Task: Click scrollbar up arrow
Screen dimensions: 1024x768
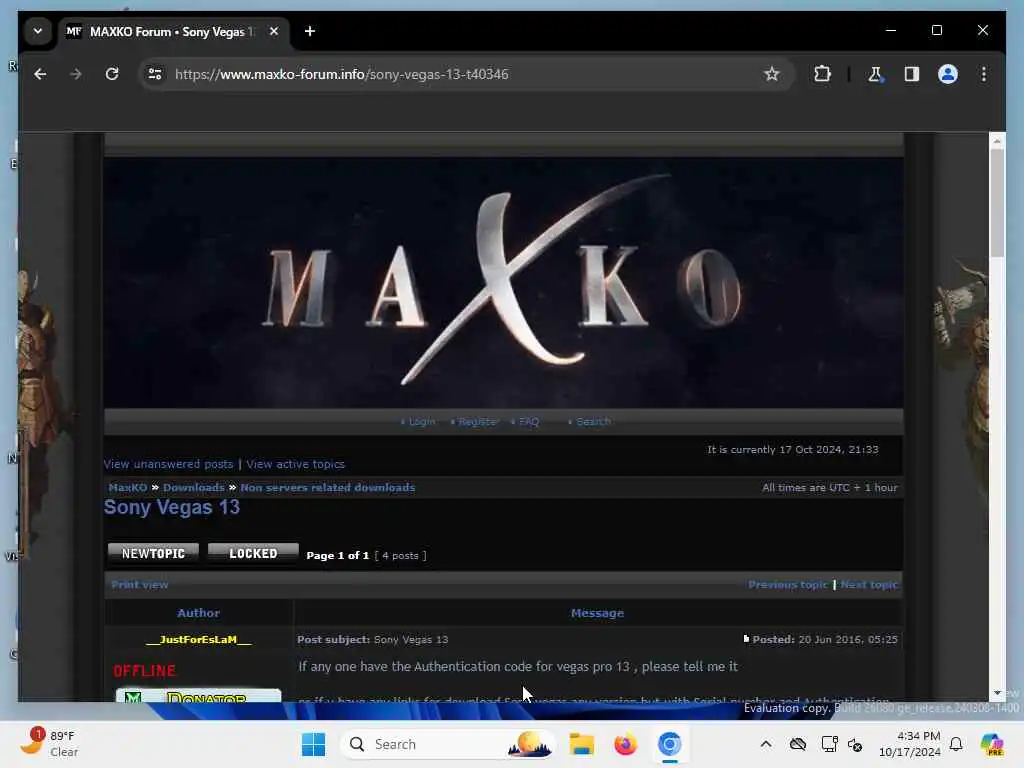Action: point(997,140)
